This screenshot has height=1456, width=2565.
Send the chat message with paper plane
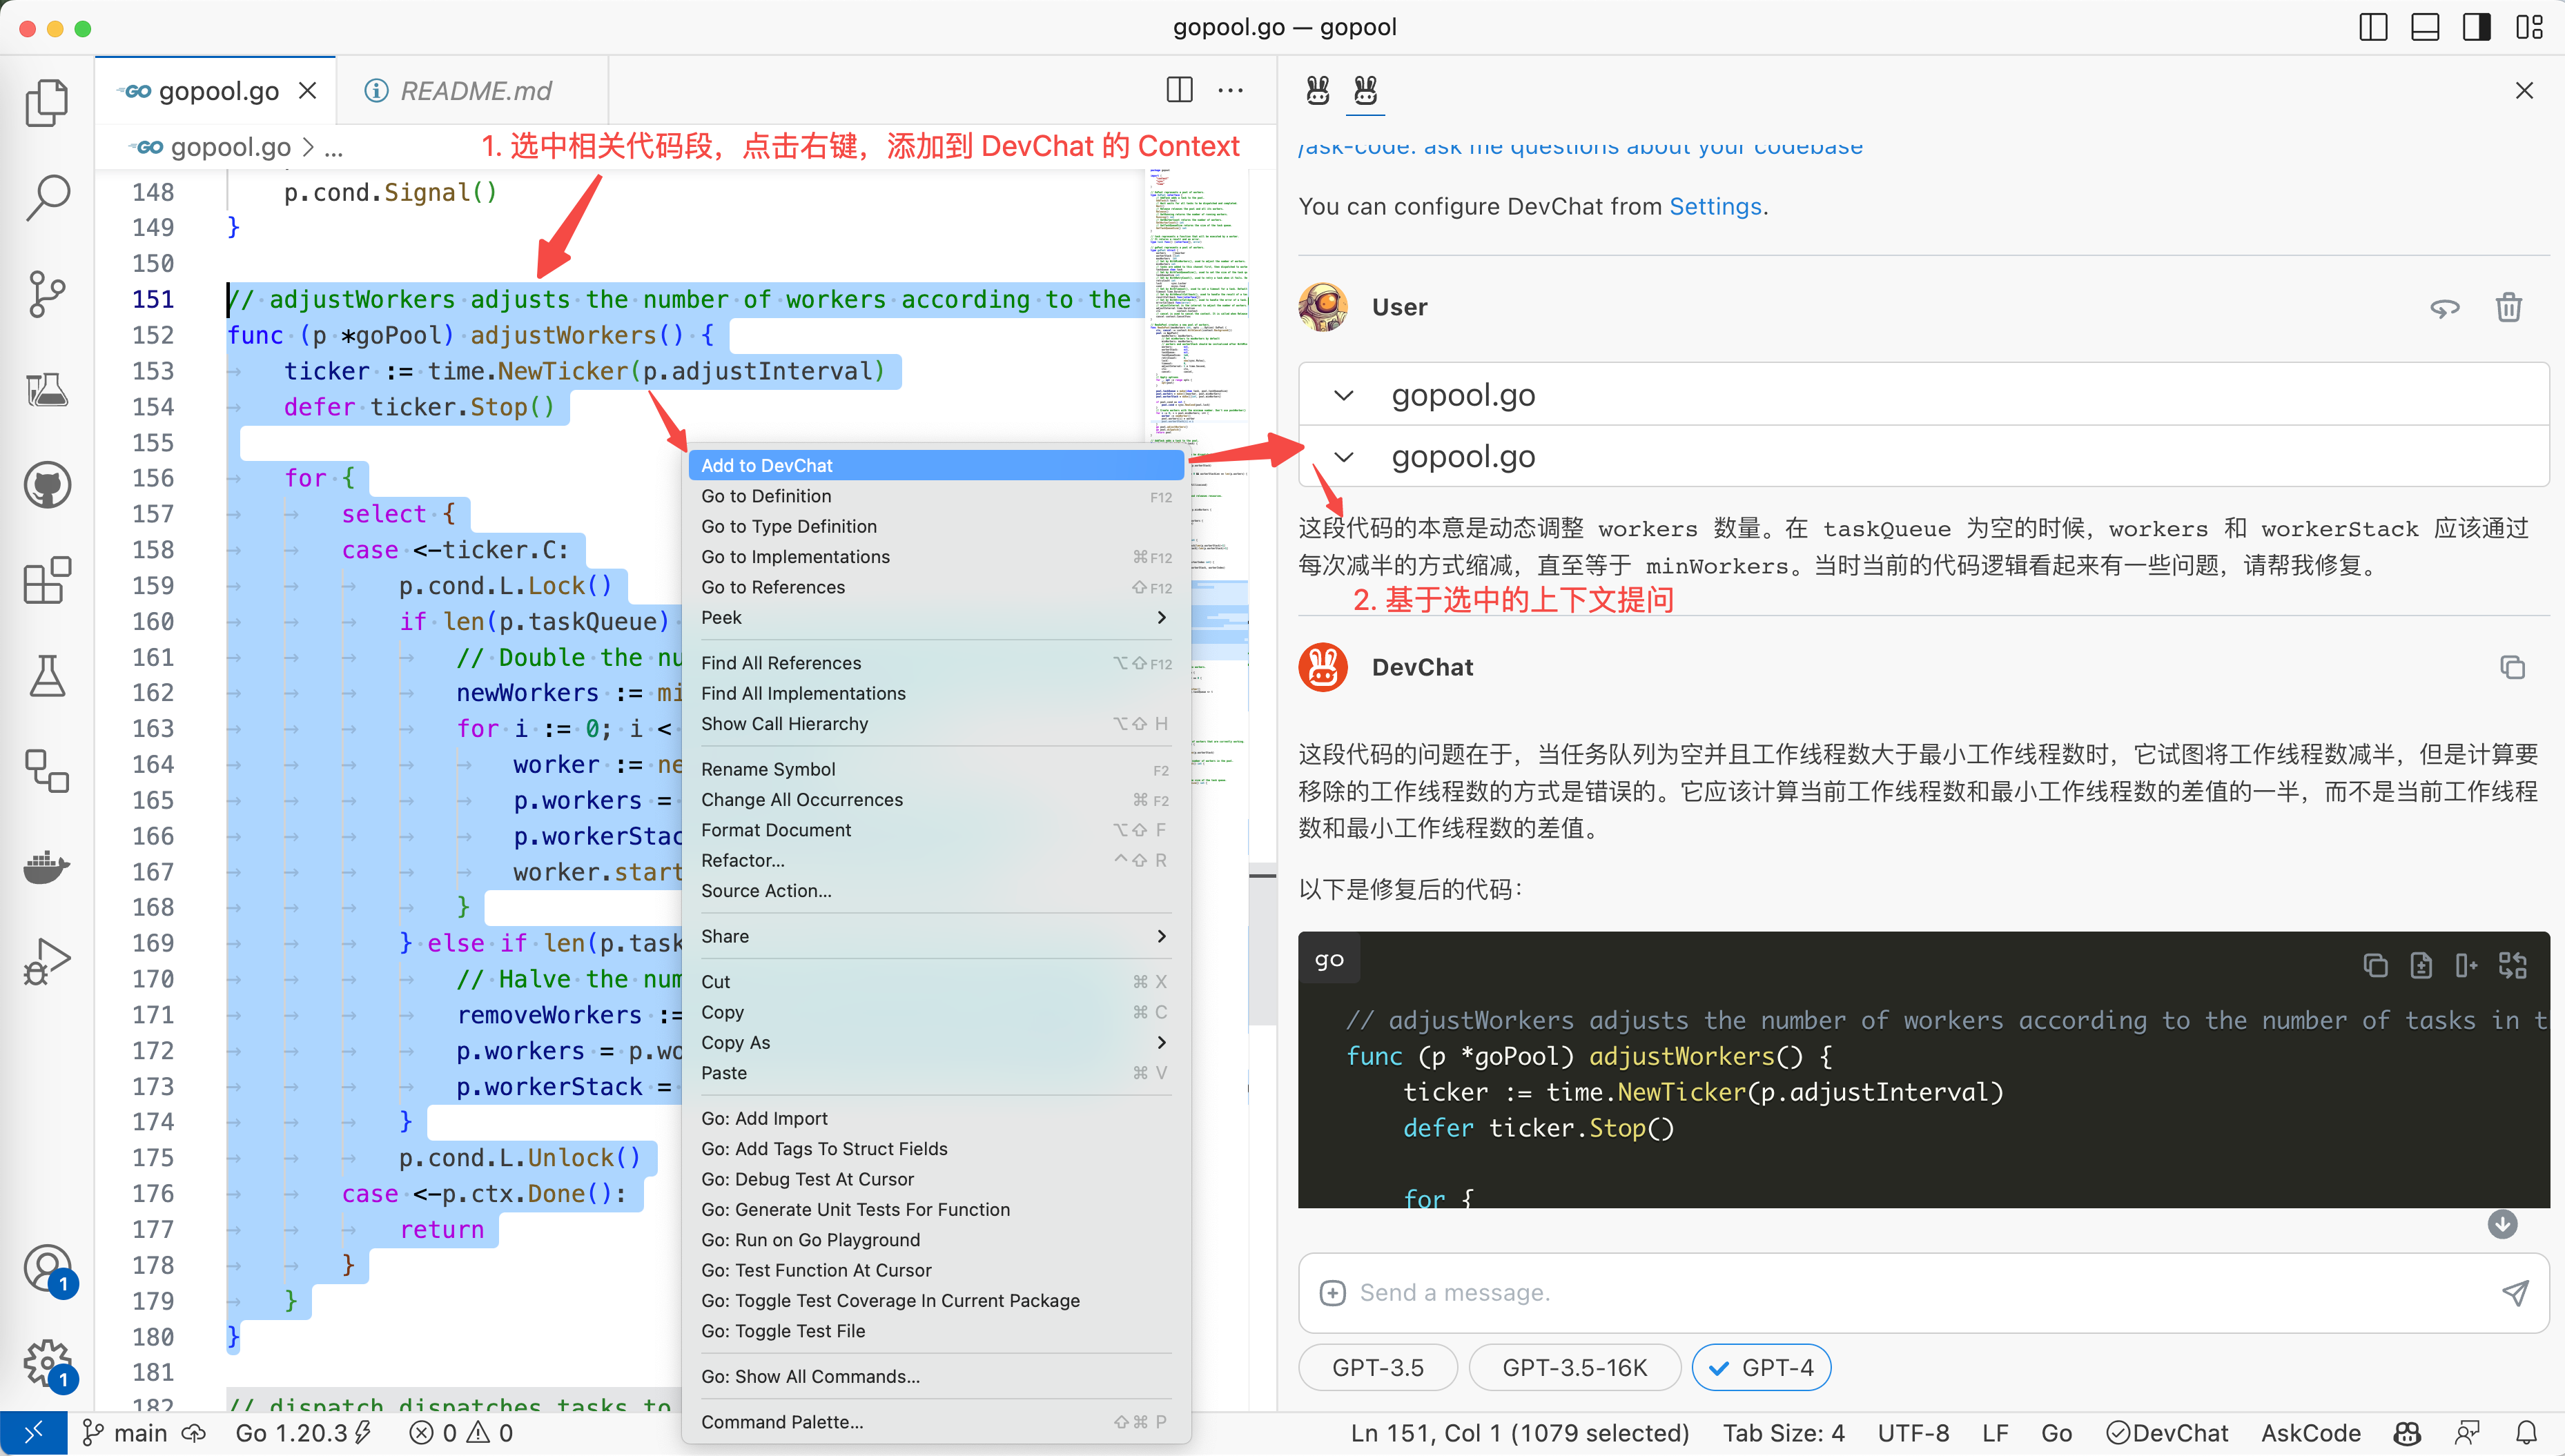2514,1292
